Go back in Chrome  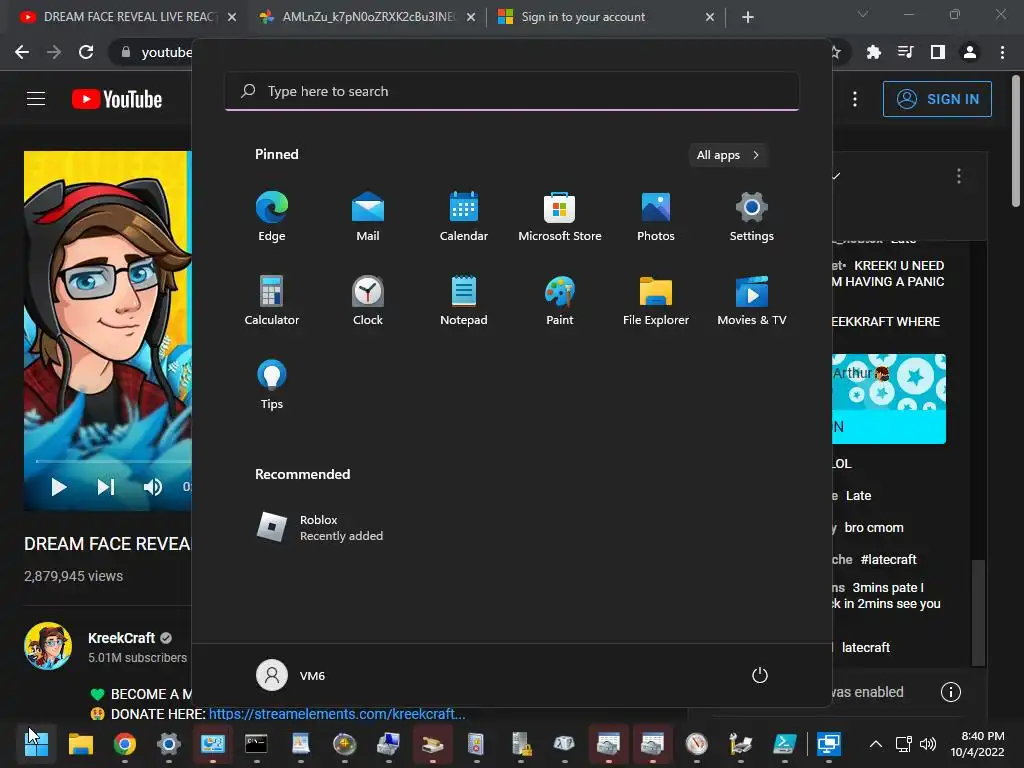click(22, 52)
